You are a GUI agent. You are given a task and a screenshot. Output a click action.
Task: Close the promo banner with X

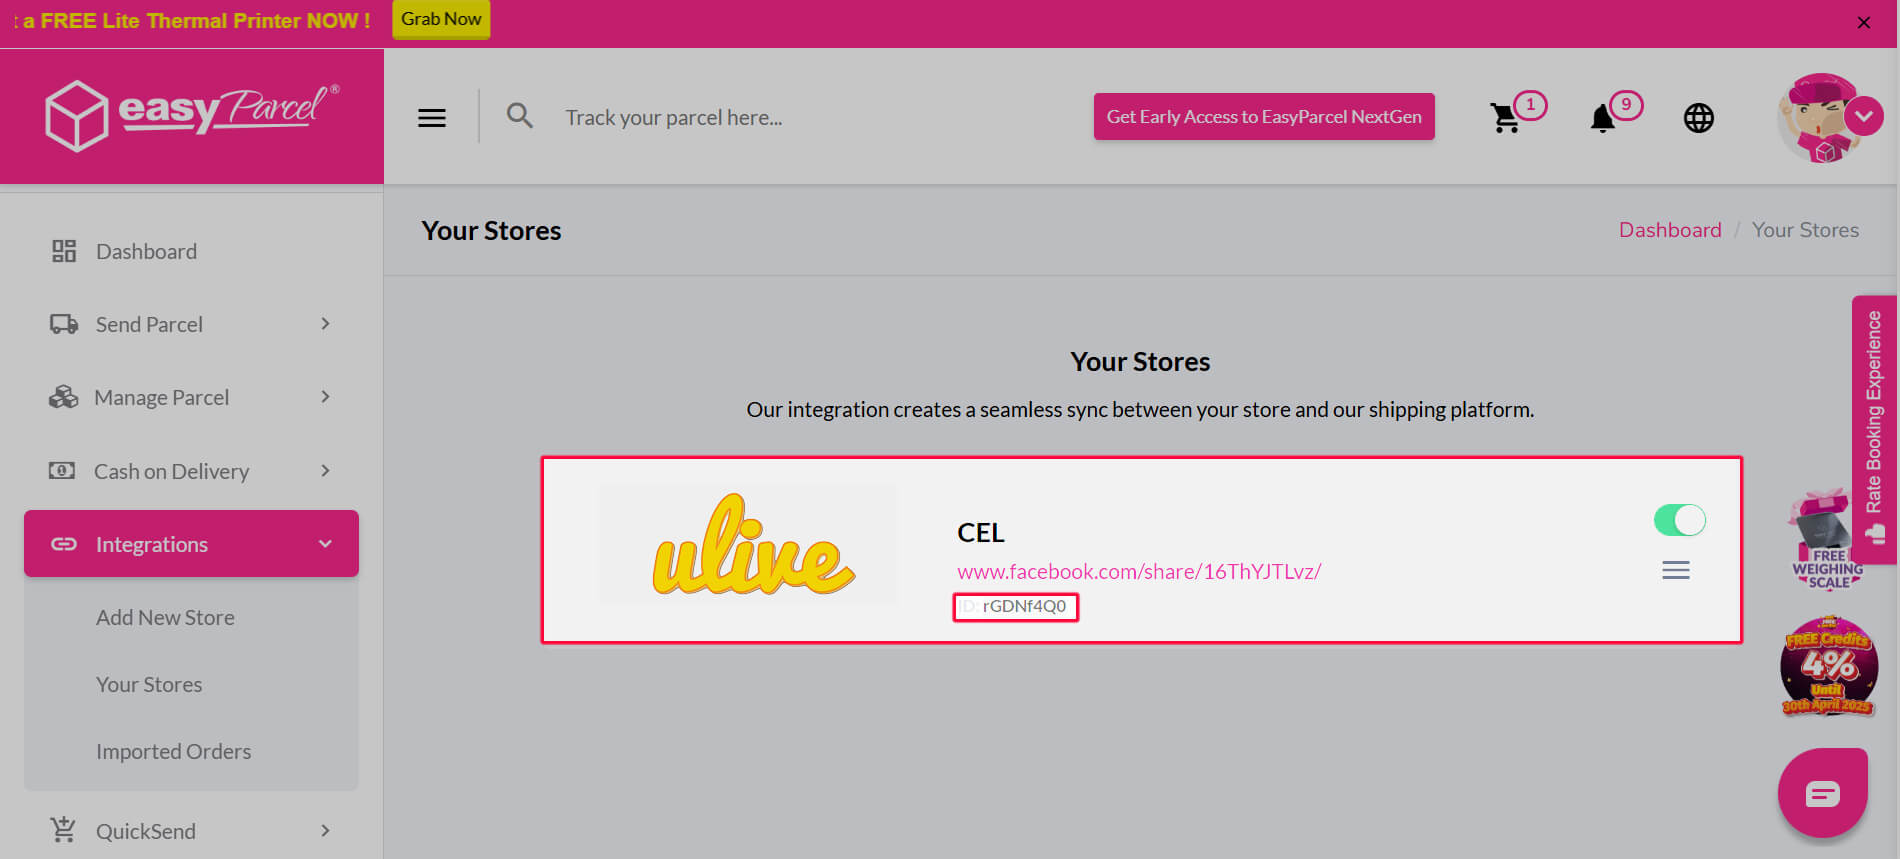point(1863,23)
